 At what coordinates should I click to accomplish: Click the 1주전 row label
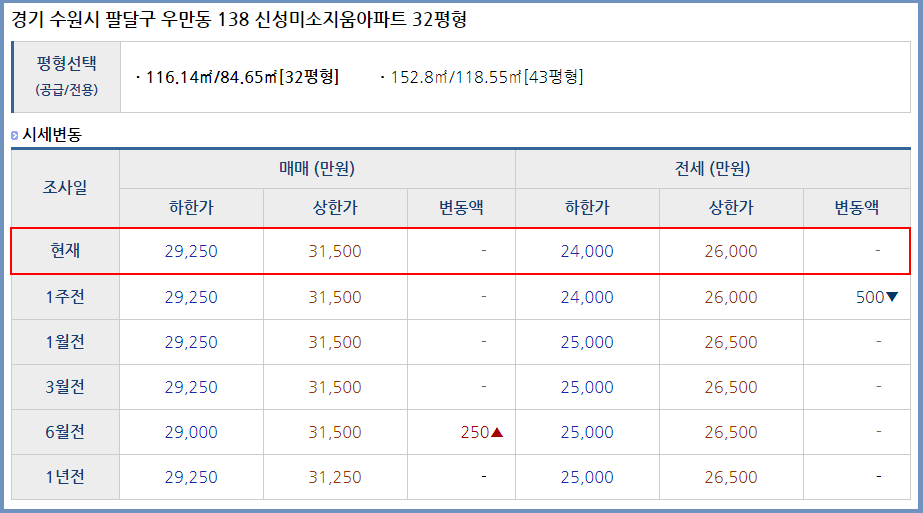pyautogui.click(x=65, y=297)
